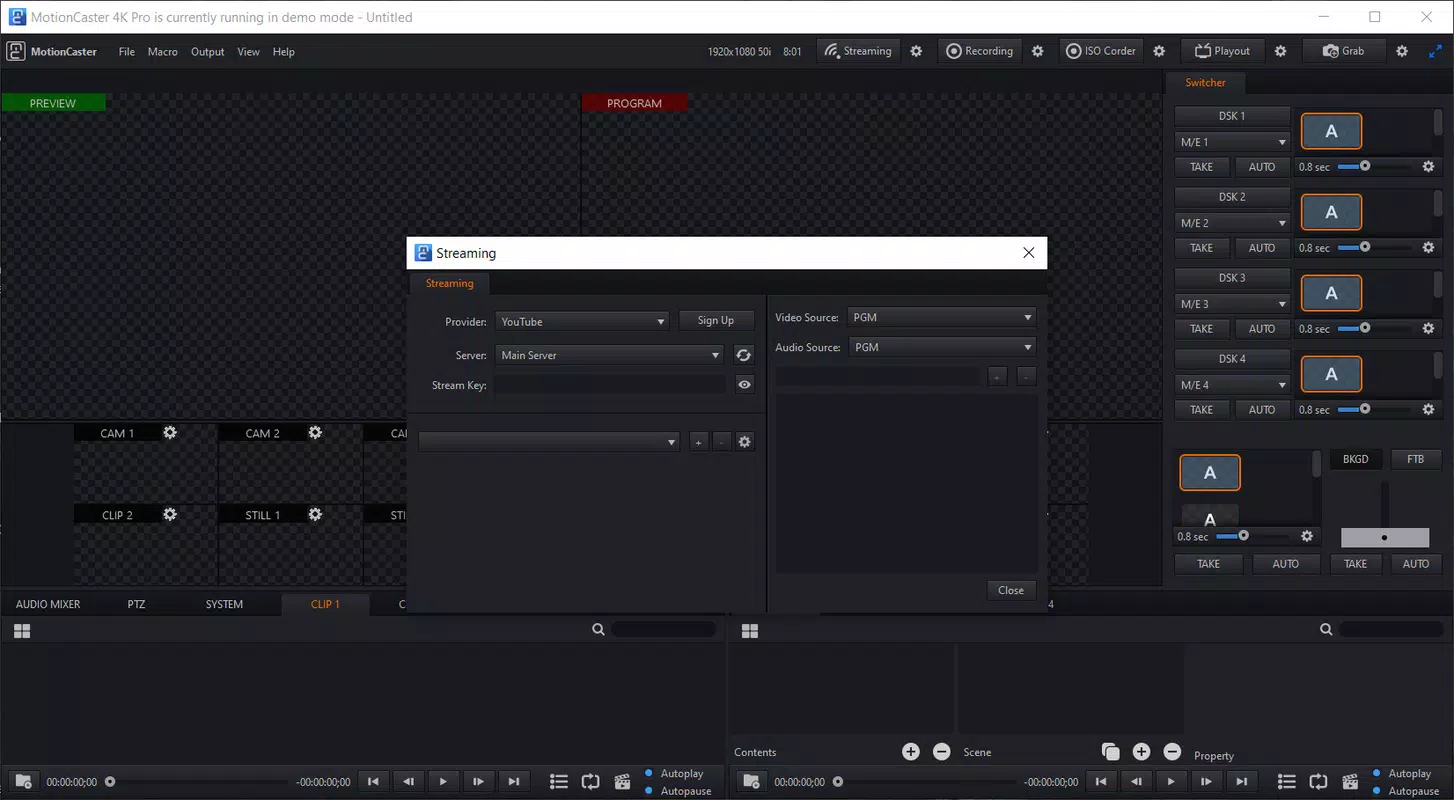Switch to the AUDIO MIXER tab
The height and width of the screenshot is (800, 1454).
[48, 604]
